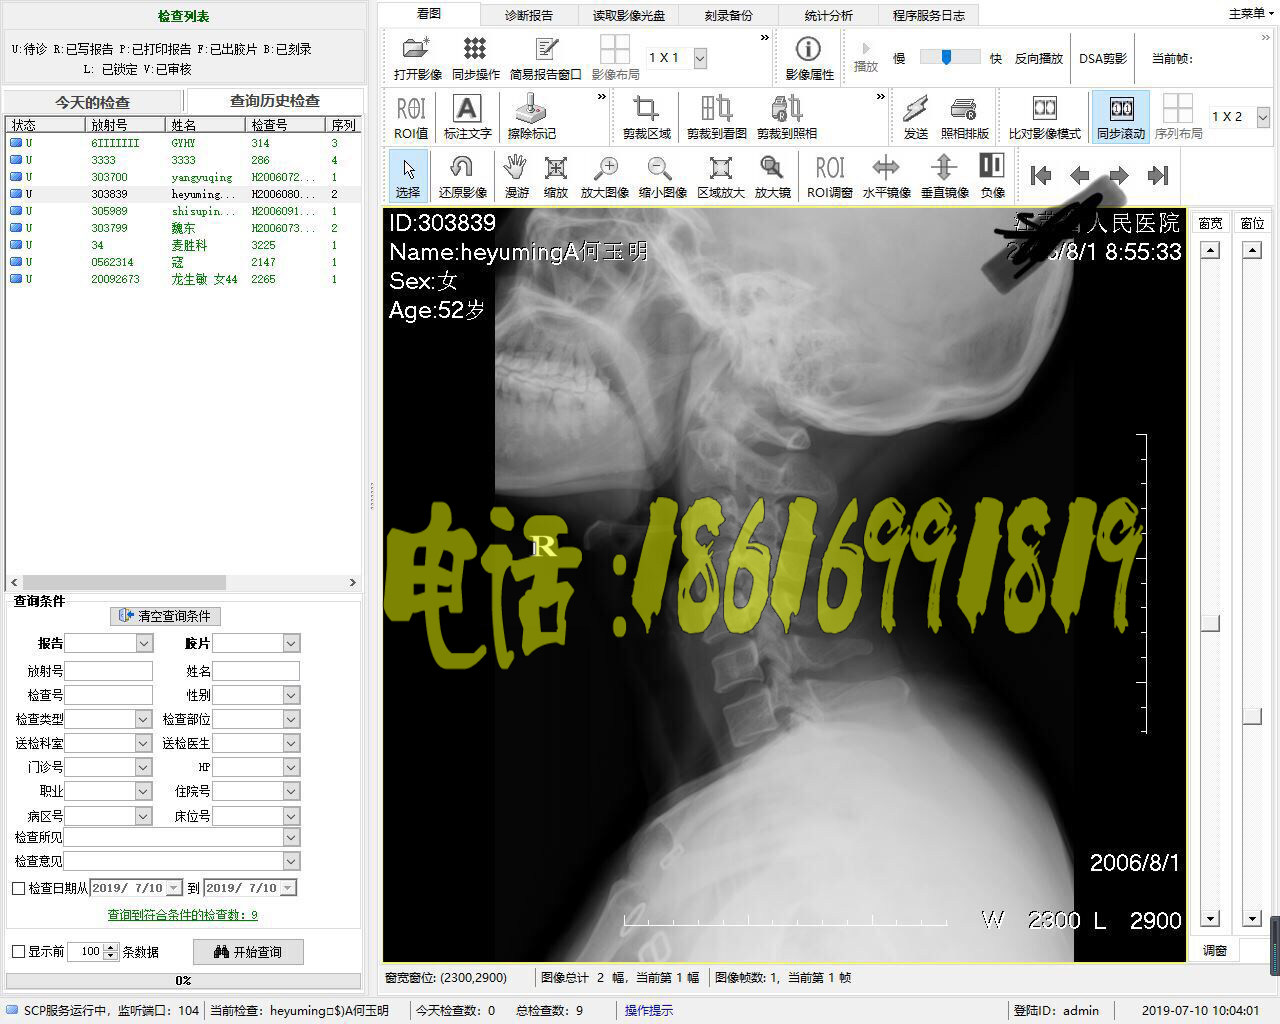Click 剪裁到照相 crop to film
Viewport: 1280px width, 1024px height.
coord(786,117)
